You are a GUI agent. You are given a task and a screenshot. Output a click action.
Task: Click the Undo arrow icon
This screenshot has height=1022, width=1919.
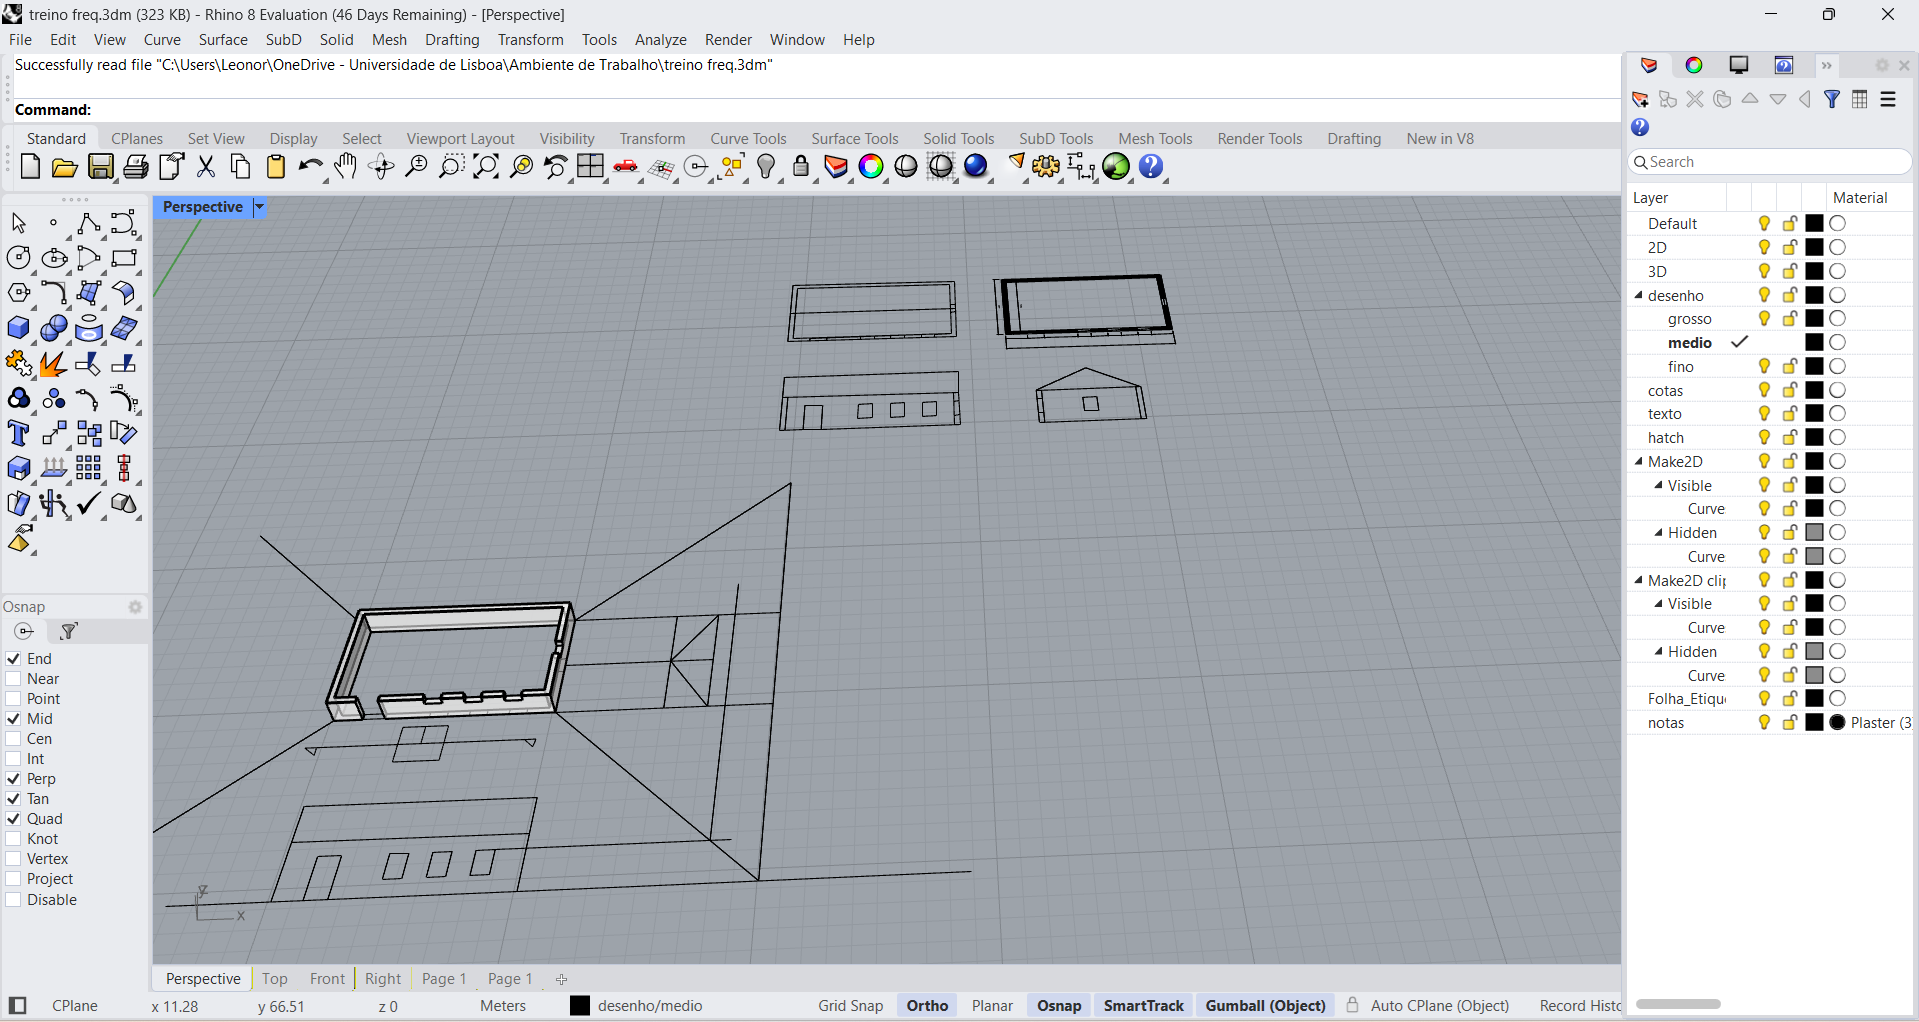pyautogui.click(x=310, y=167)
